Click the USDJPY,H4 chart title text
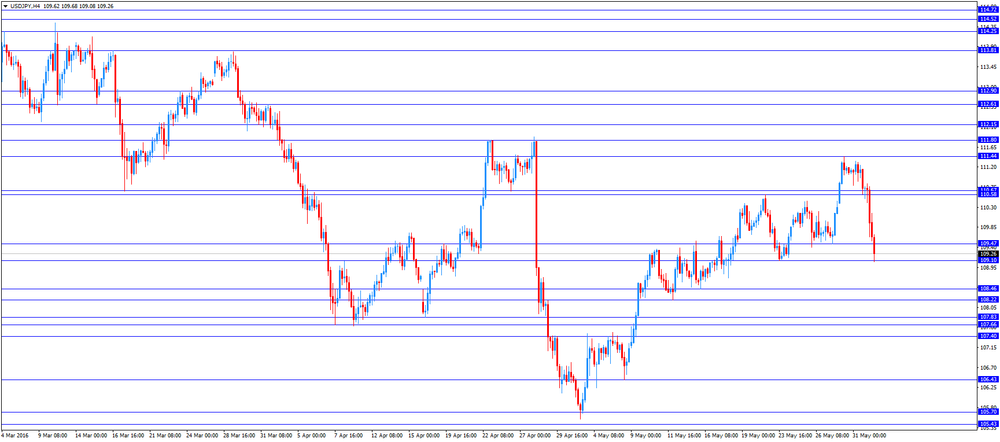 click(x=26, y=5)
